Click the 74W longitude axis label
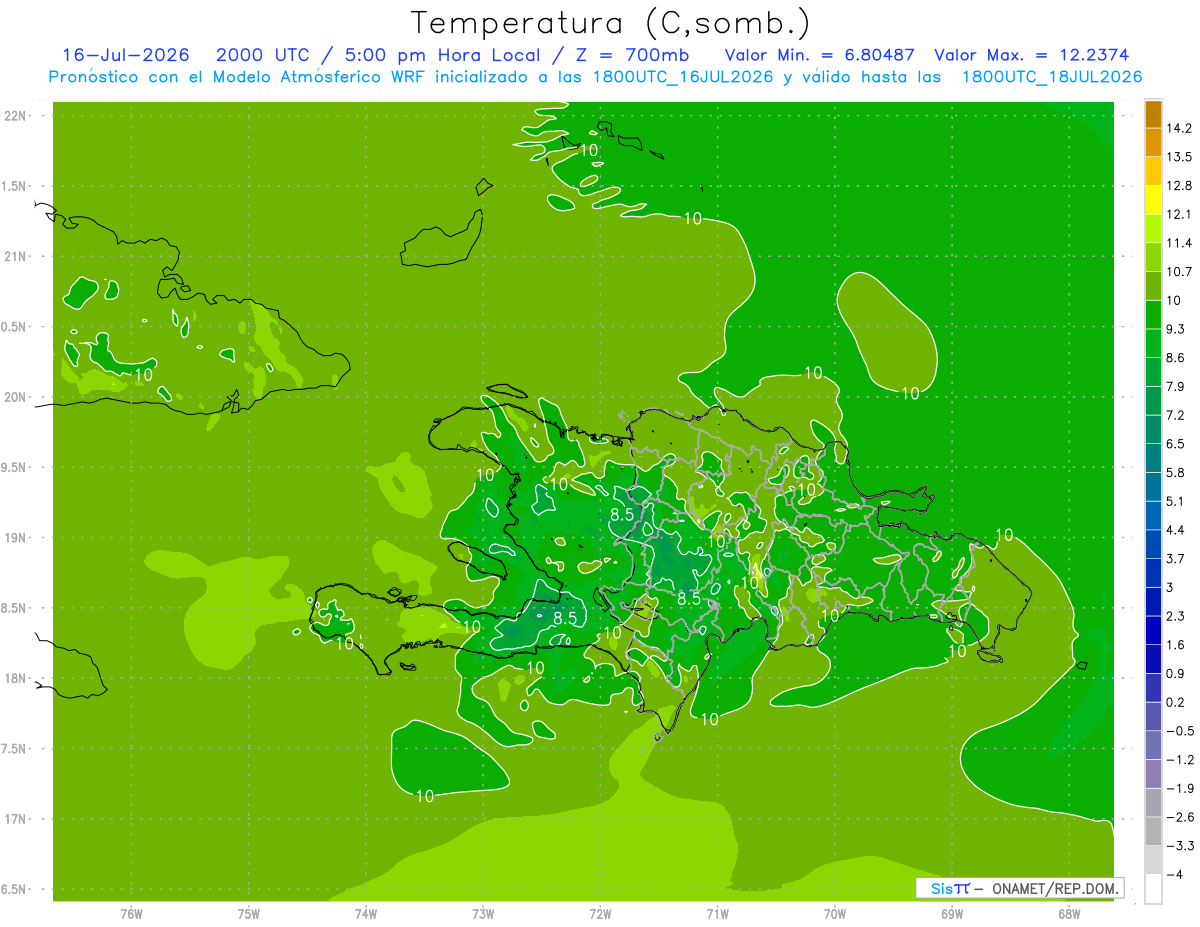Image resolution: width=1200 pixels, height=927 pixels. point(366,913)
